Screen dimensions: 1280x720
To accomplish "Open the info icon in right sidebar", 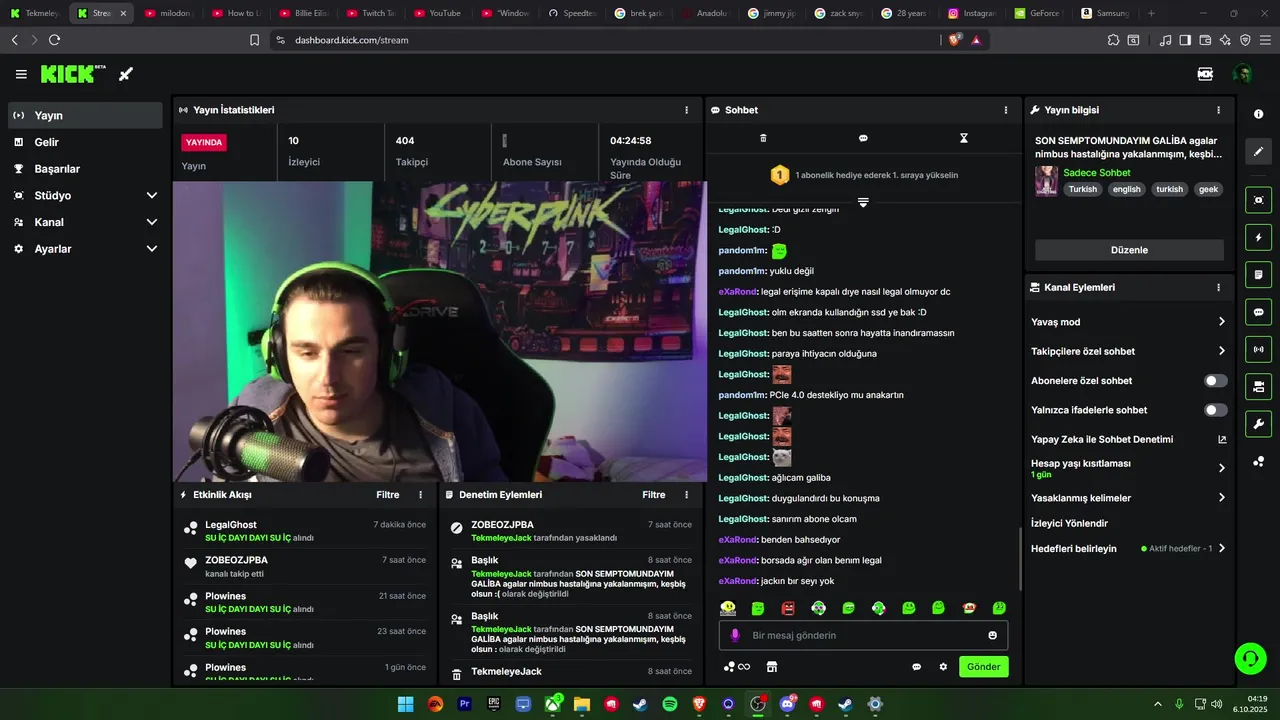I will (x=1259, y=114).
